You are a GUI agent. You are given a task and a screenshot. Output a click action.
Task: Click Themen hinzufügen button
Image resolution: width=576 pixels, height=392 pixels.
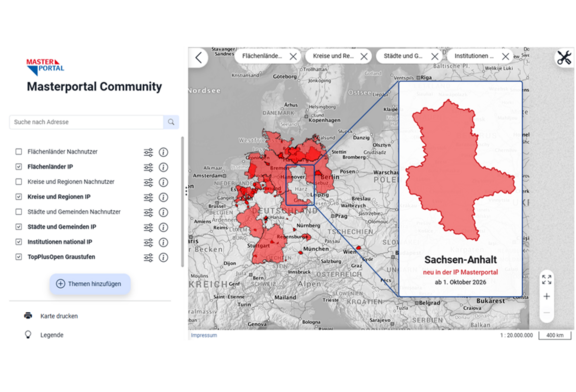[x=90, y=284]
